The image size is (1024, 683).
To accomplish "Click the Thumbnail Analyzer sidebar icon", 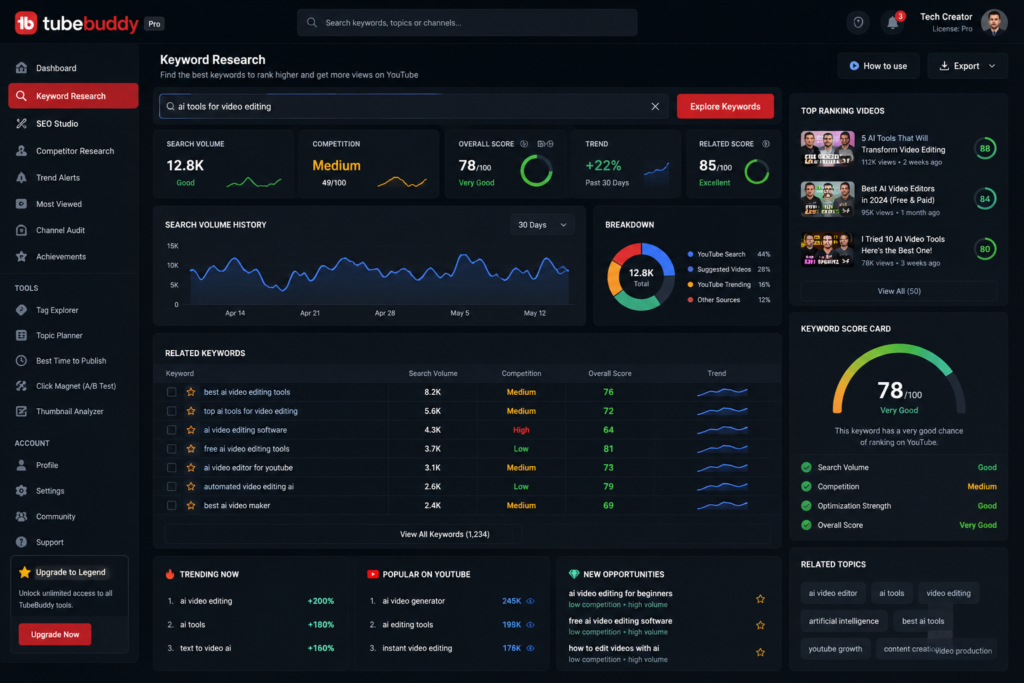I will pyautogui.click(x=22, y=411).
